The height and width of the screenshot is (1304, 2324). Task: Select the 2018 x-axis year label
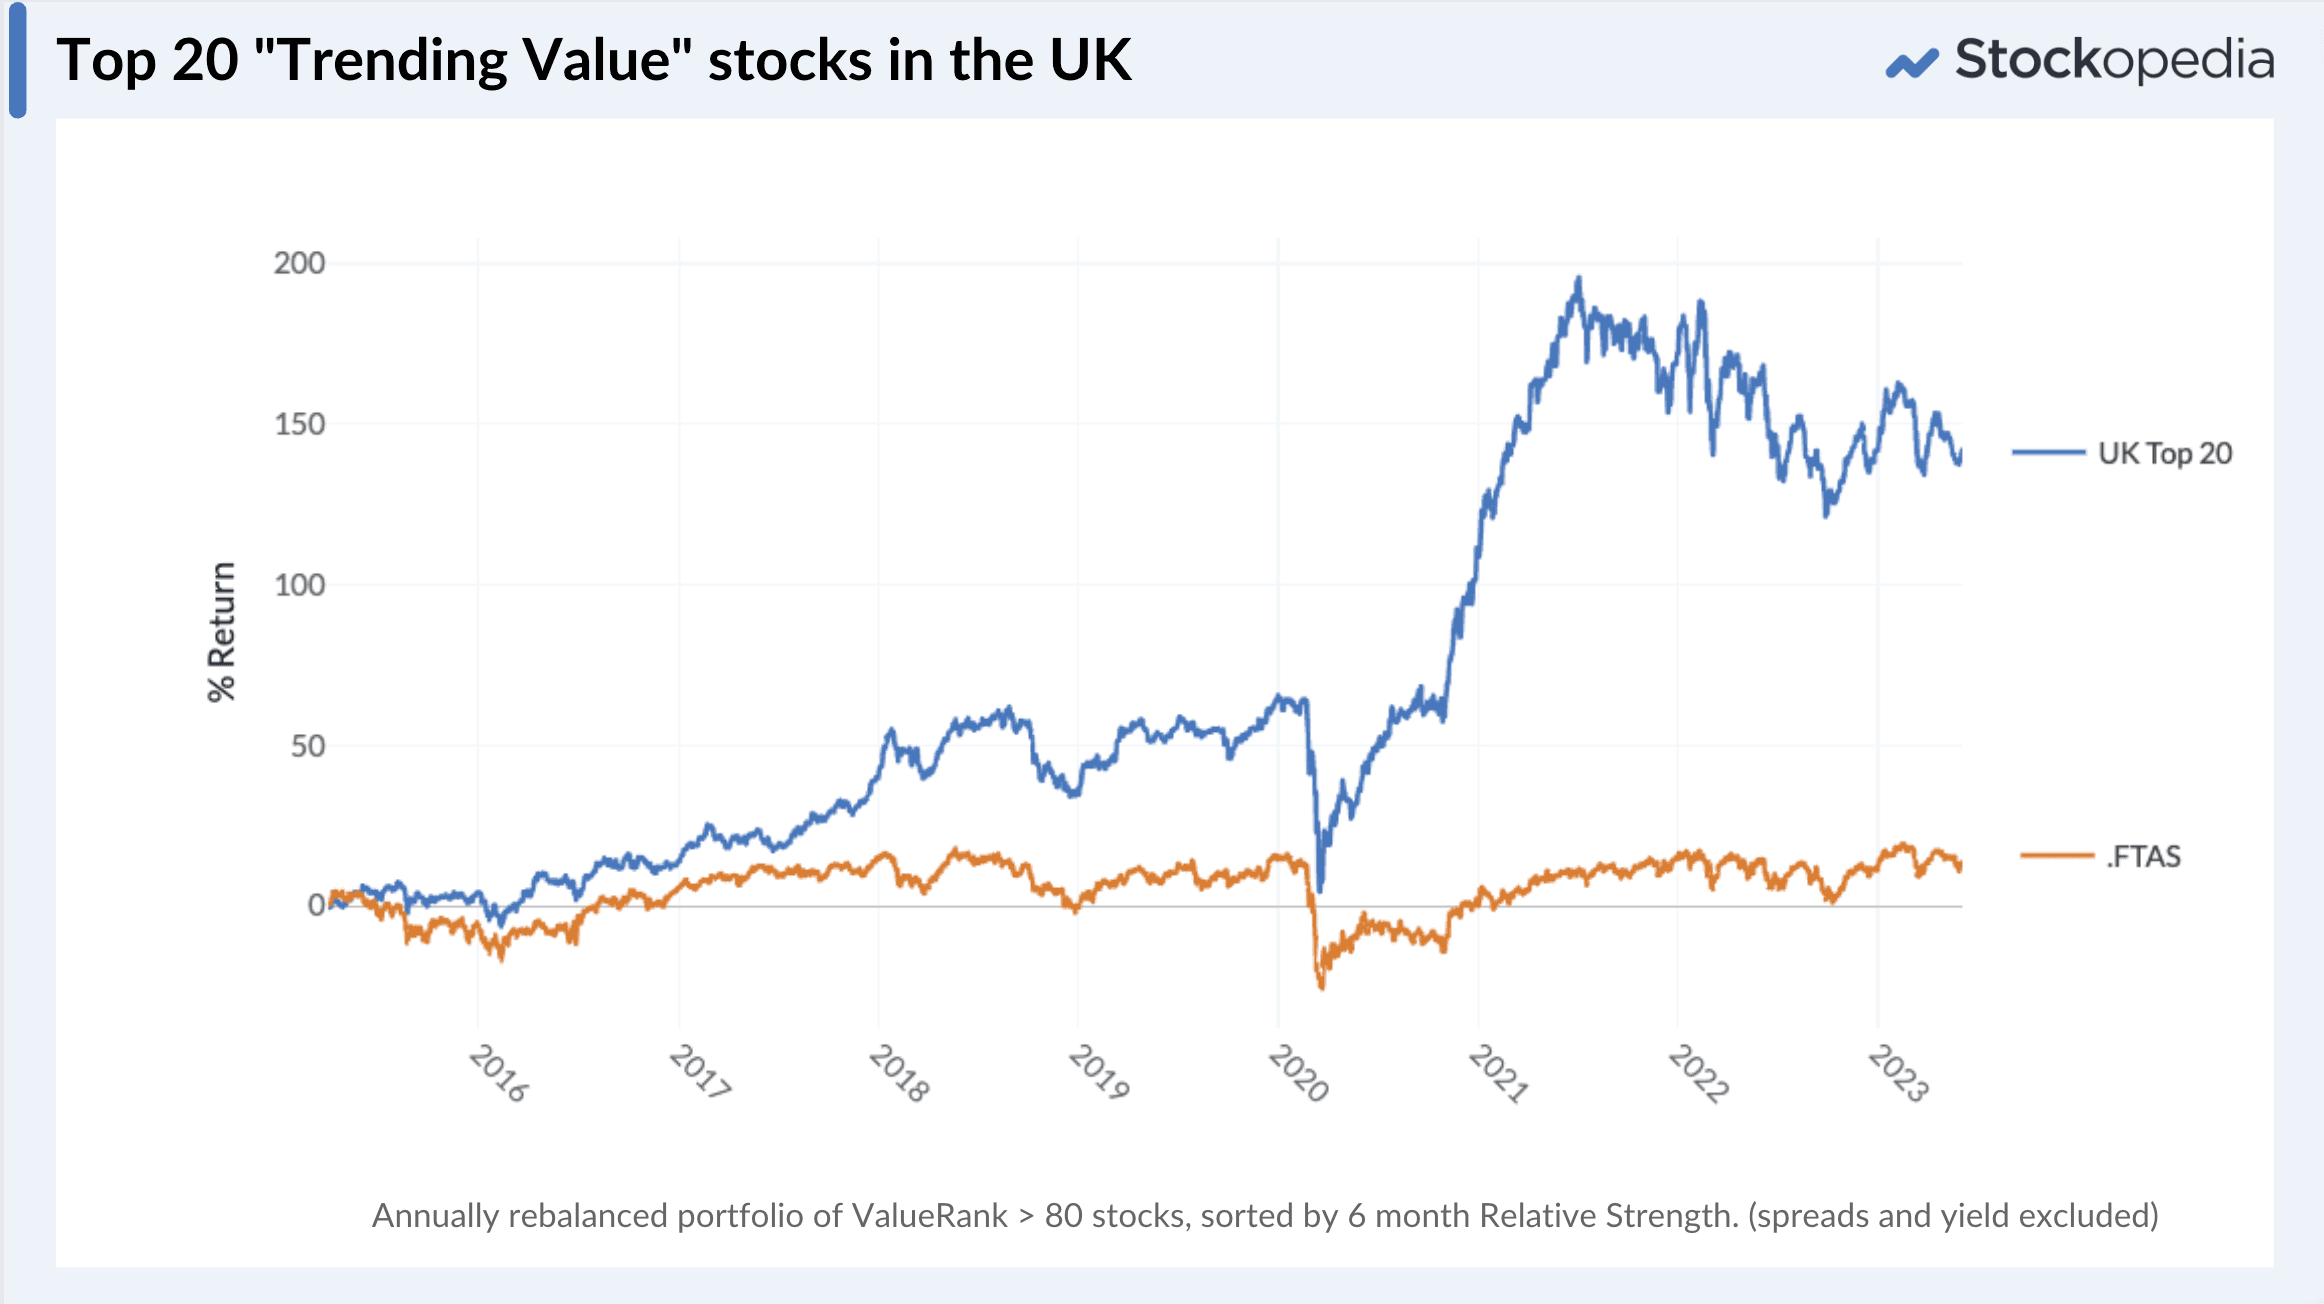coord(899,1074)
